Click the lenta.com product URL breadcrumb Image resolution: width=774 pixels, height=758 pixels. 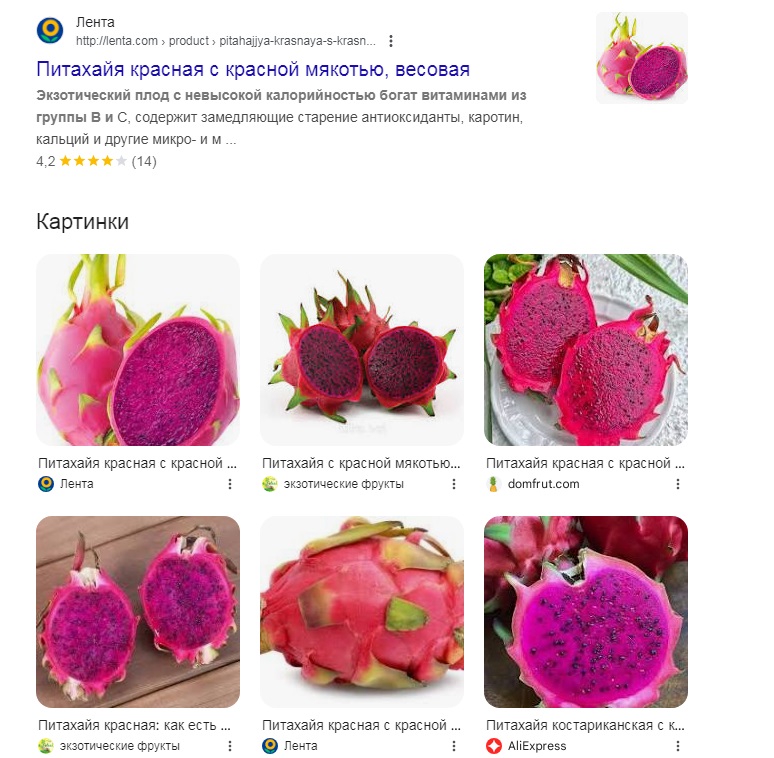226,41
